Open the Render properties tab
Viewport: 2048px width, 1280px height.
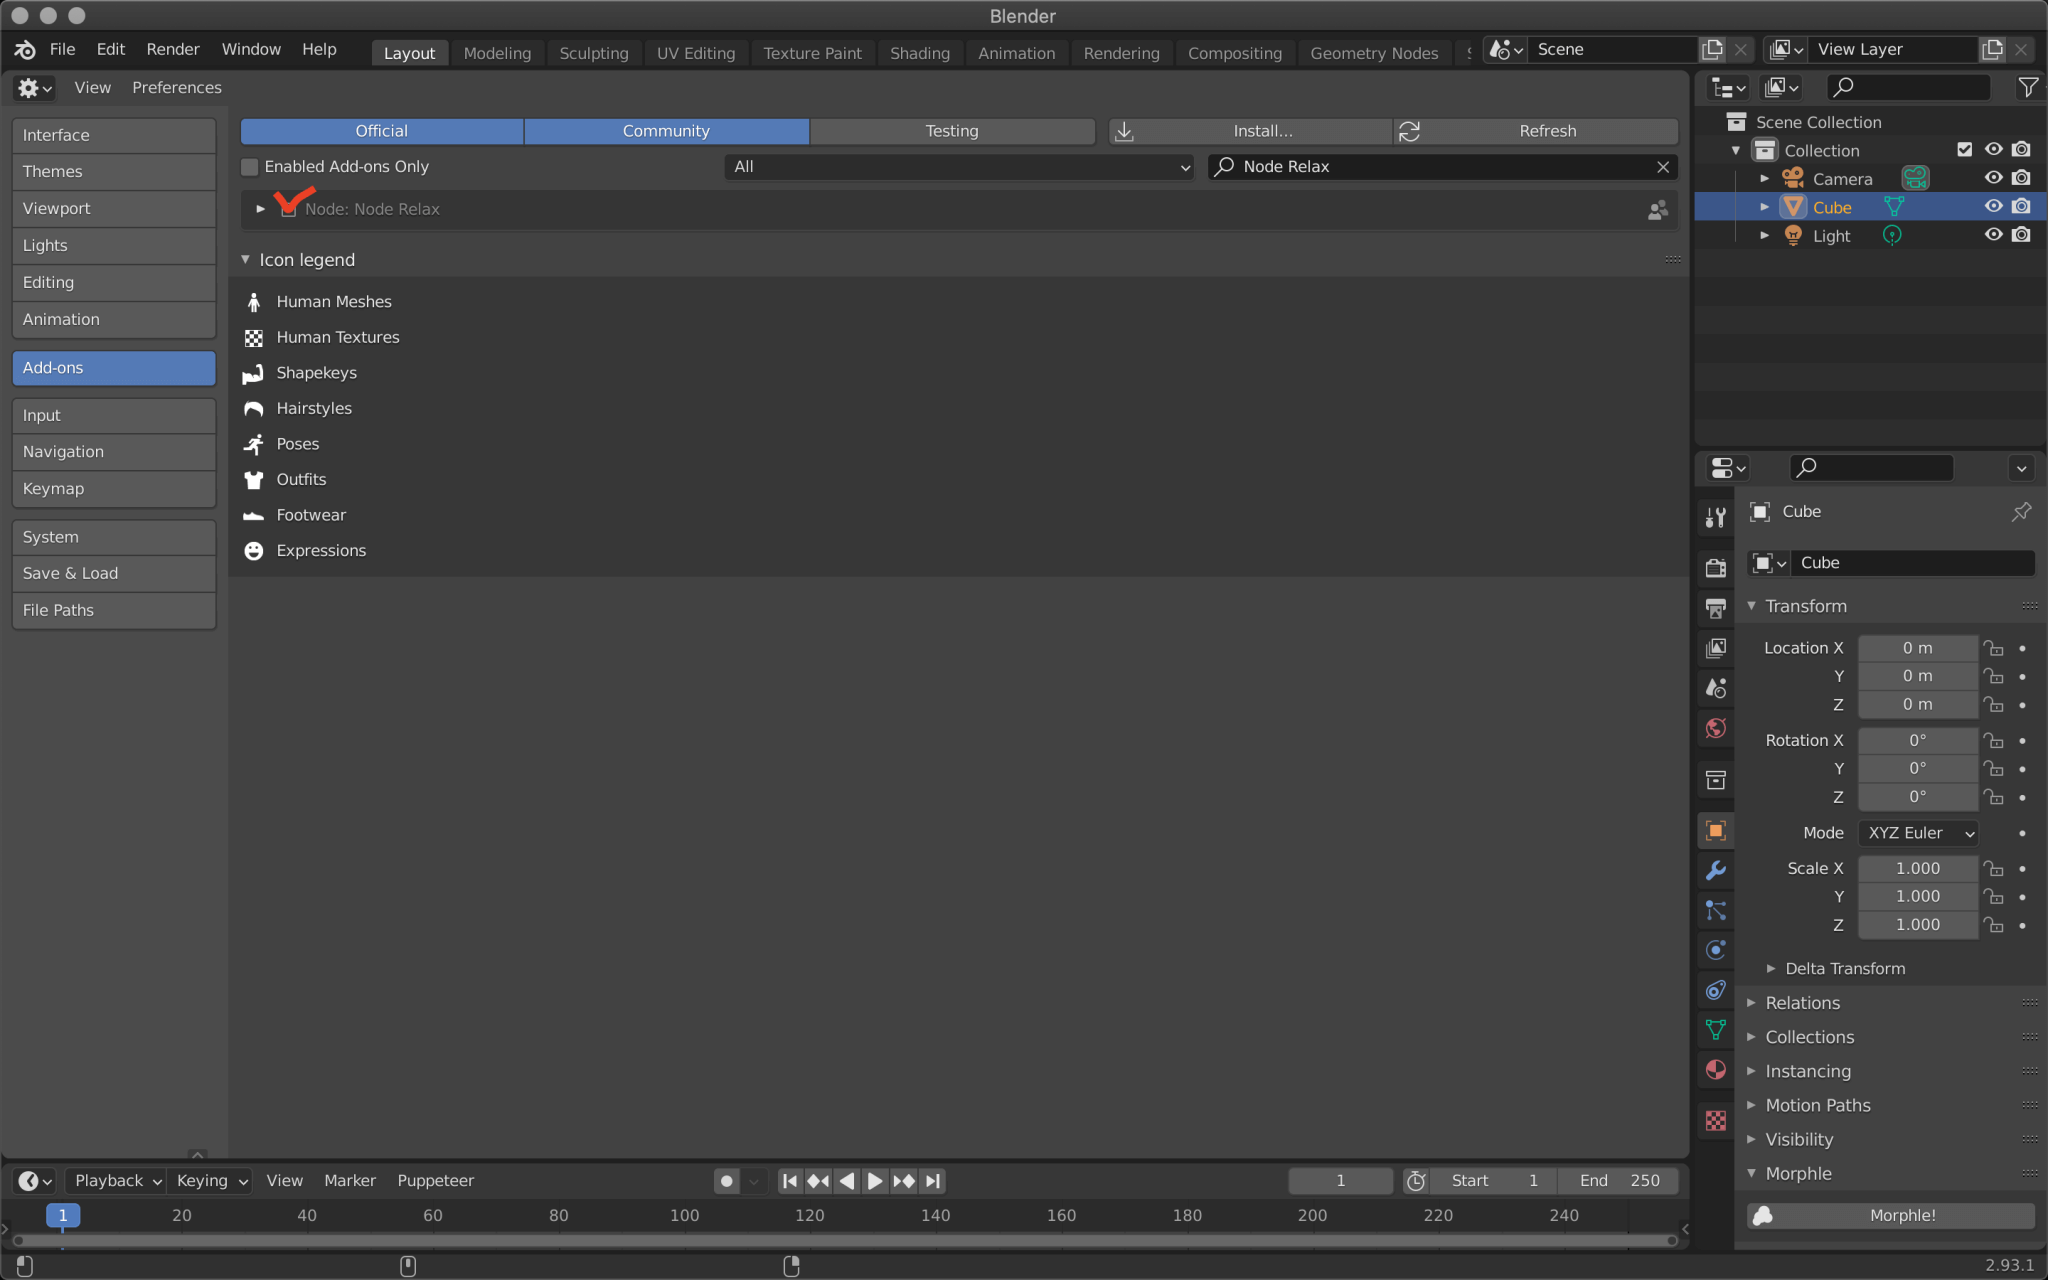1716,568
